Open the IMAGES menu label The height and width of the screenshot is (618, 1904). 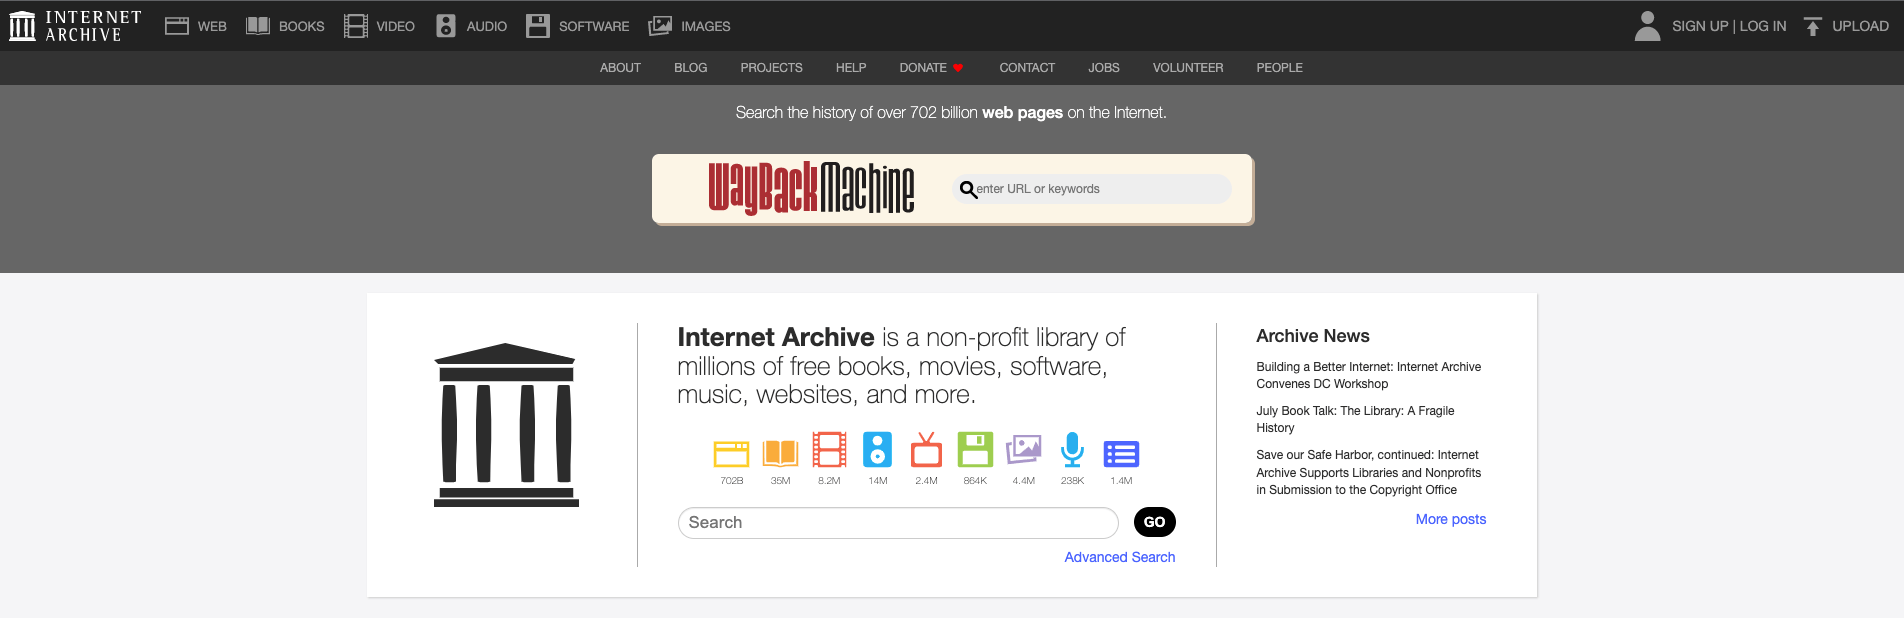pyautogui.click(x=706, y=26)
